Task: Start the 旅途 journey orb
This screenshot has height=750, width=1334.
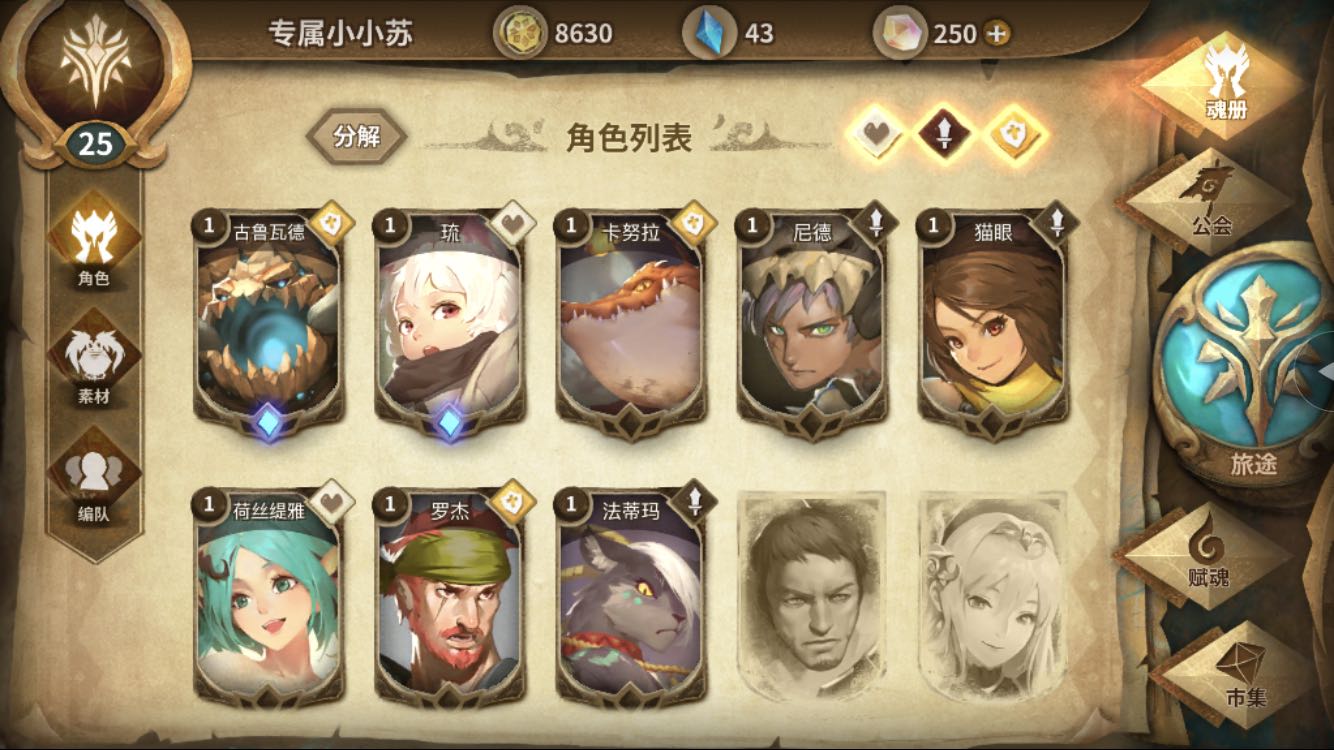Action: pos(1247,365)
